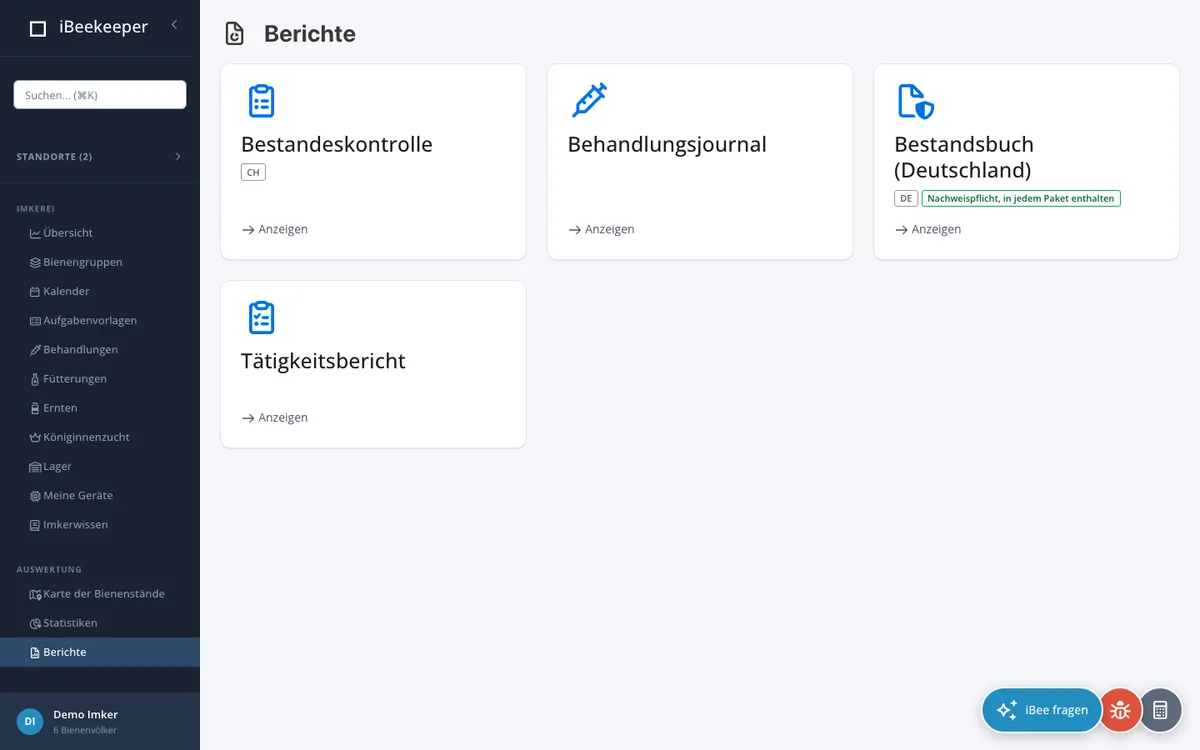Click Anzeigen on the Tätigkeitsbericht card
Image resolution: width=1200 pixels, height=750 pixels.
[x=275, y=417]
